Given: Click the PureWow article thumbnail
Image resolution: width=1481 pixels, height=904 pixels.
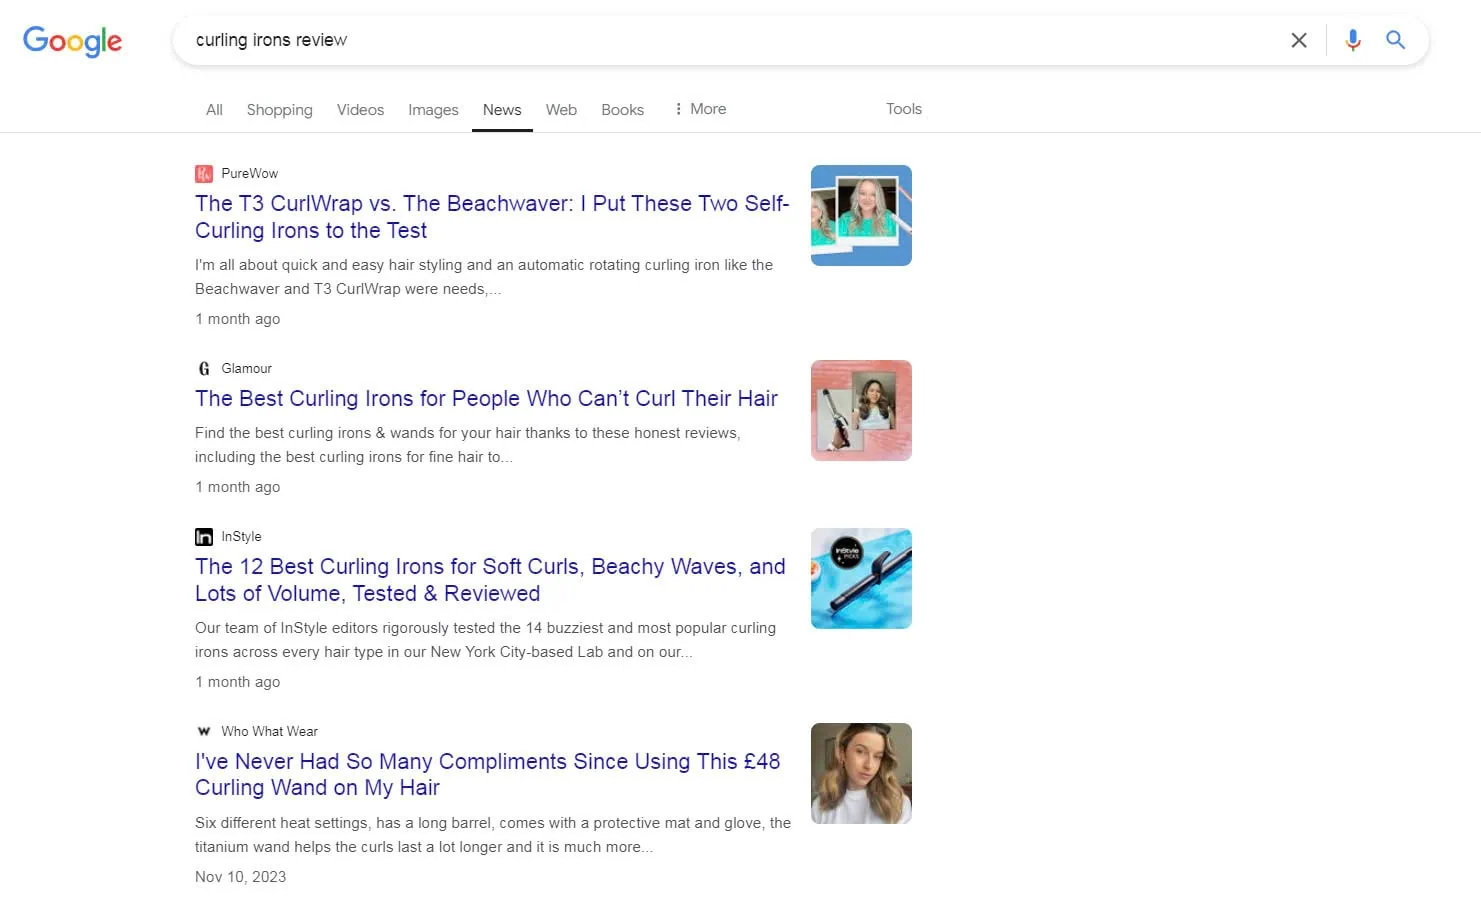Looking at the screenshot, I should [x=861, y=215].
